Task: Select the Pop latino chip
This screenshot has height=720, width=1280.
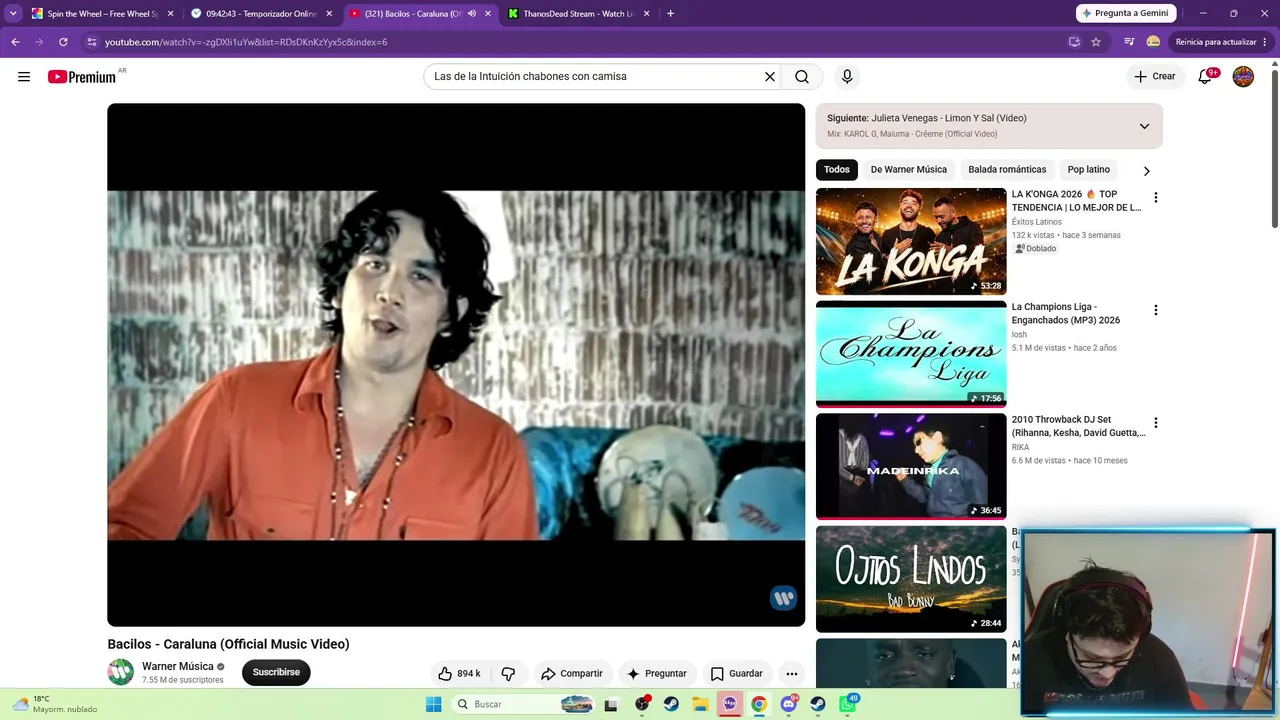Action: pos(1089,170)
